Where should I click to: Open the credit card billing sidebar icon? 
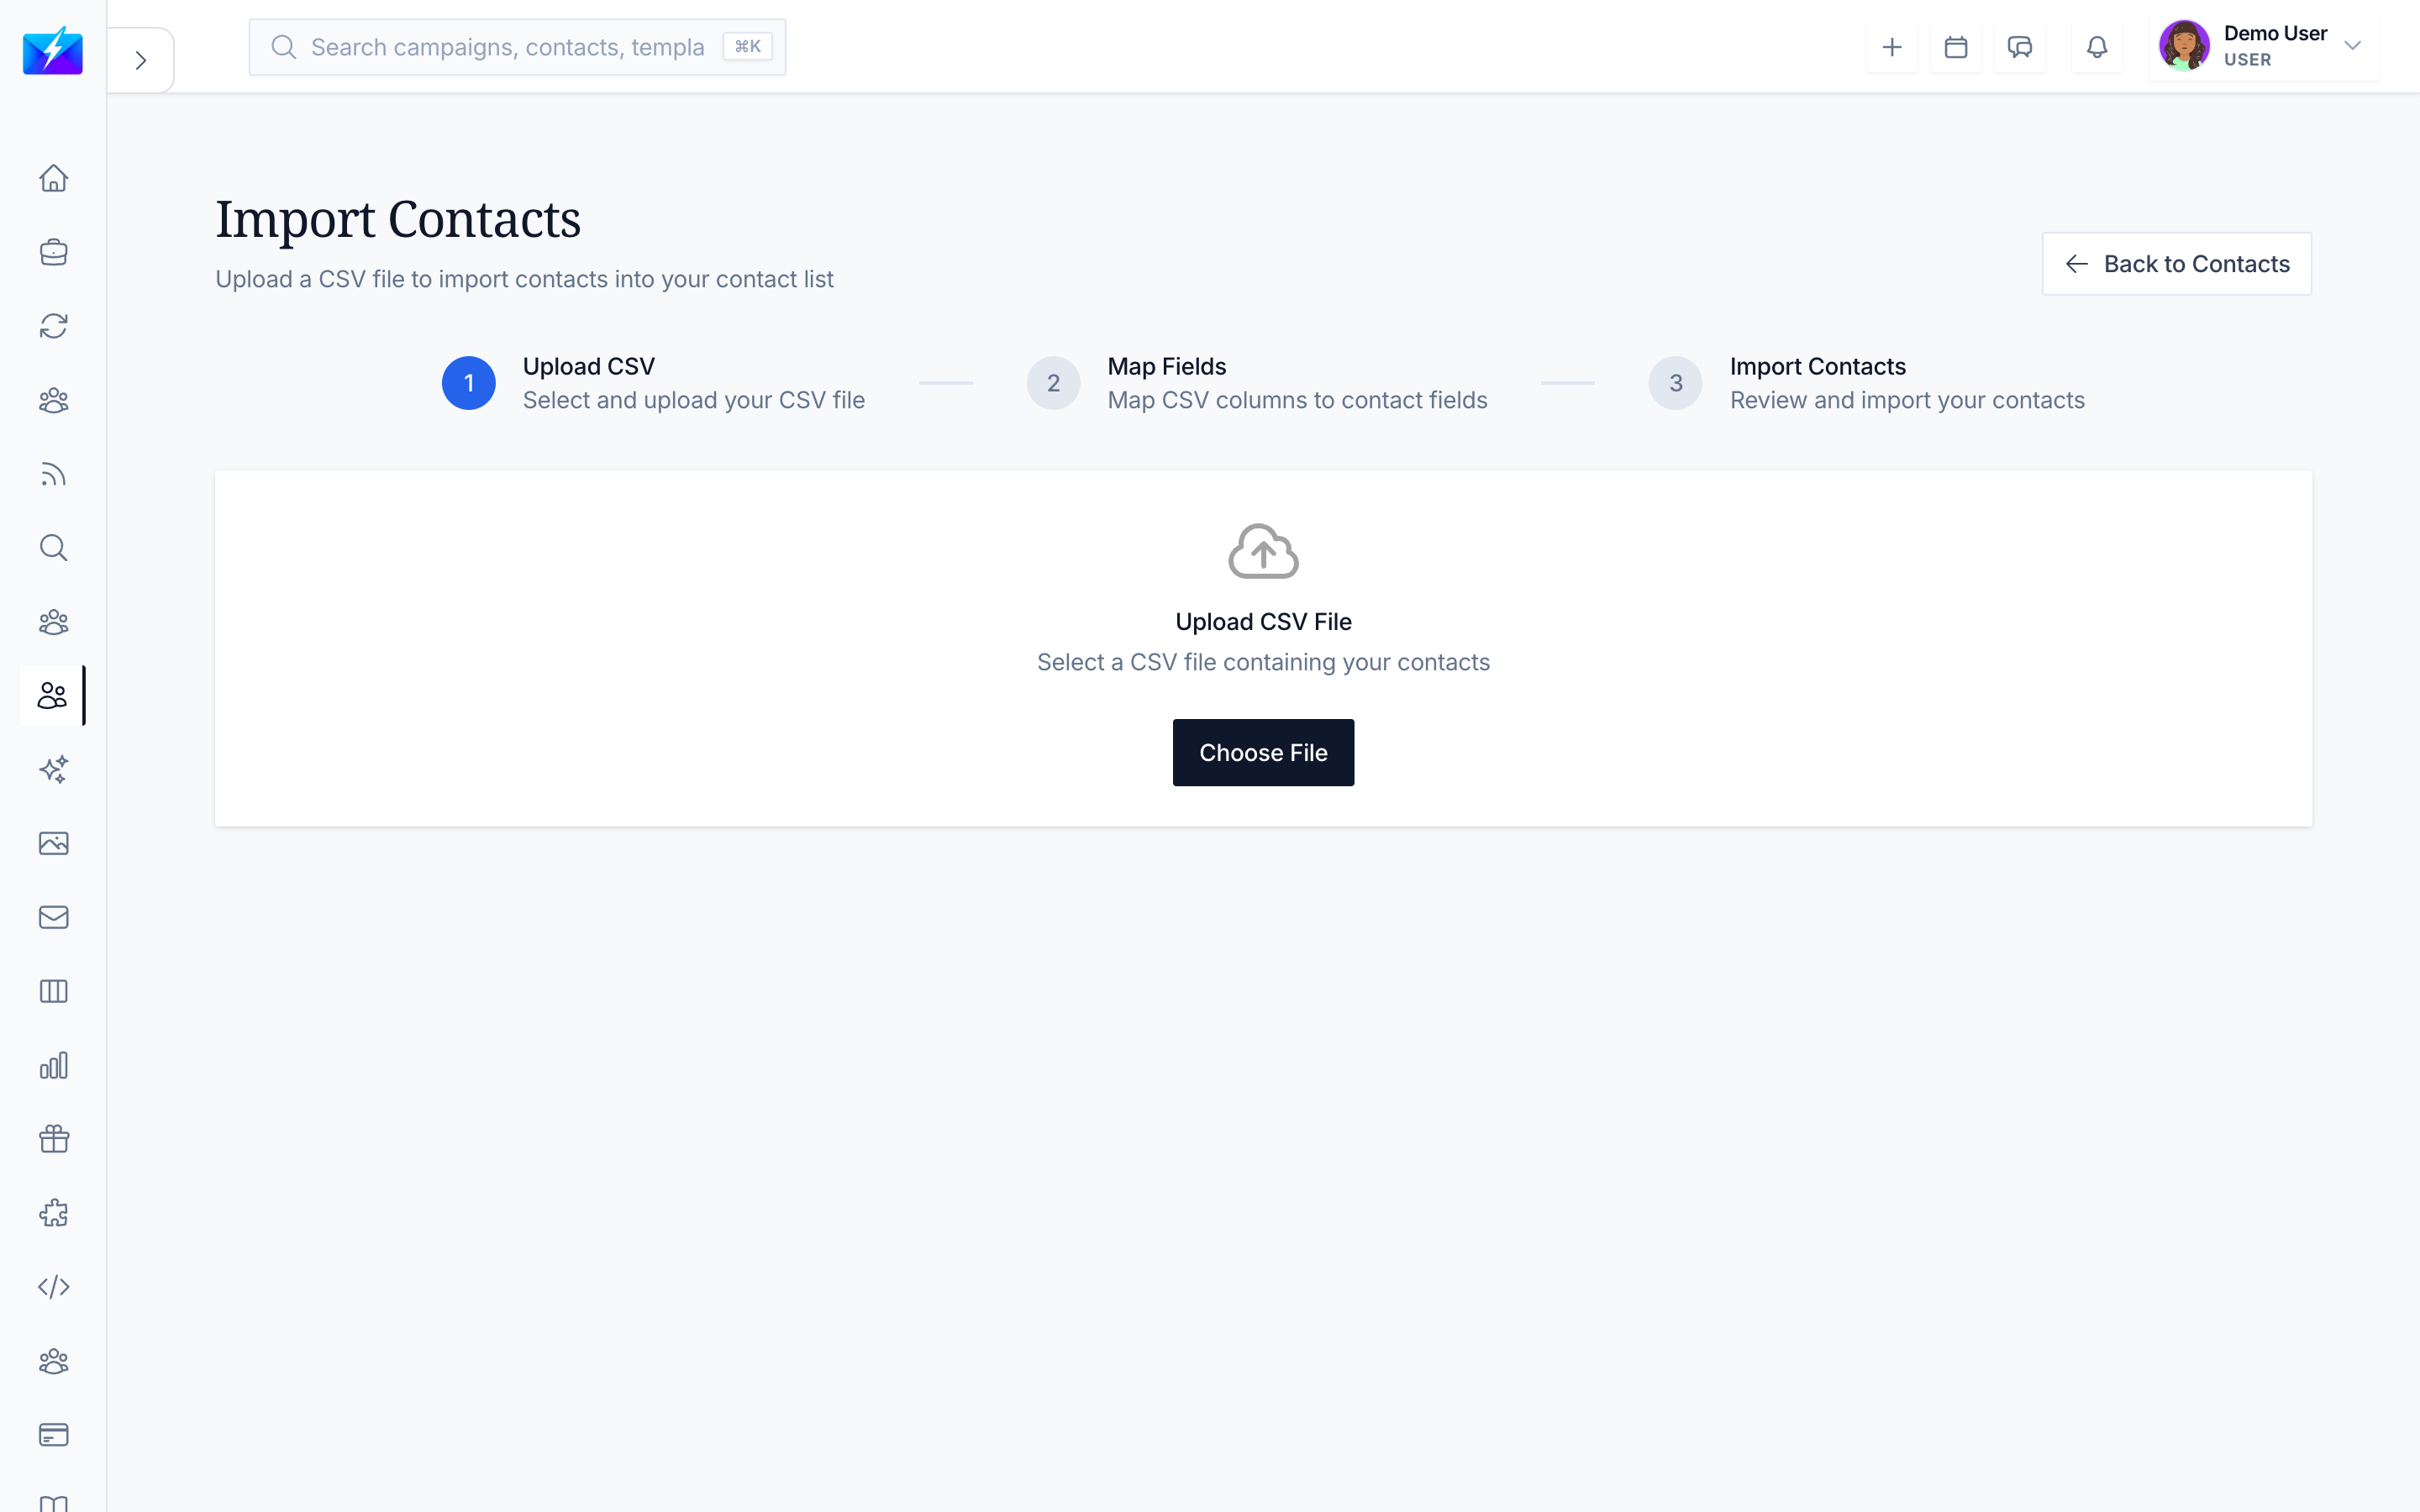tap(53, 1435)
